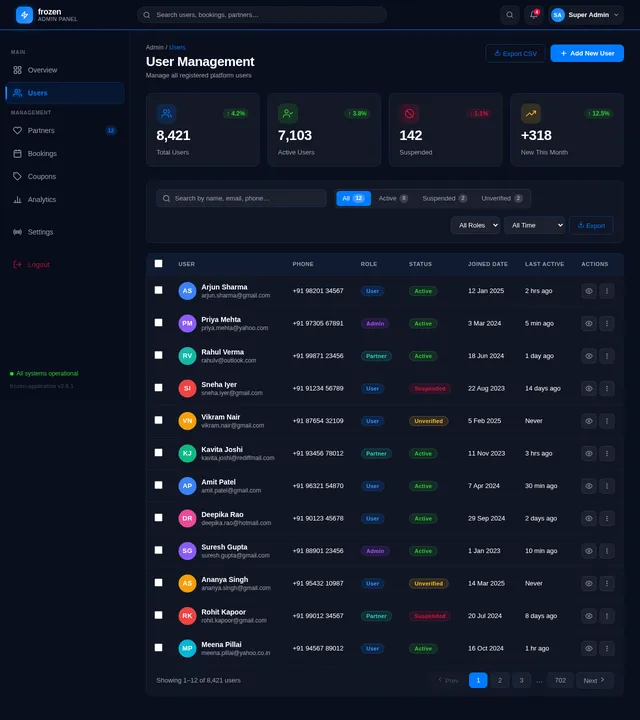Viewport: 640px width, 720px height.
Task: Go to page 2 of users
Action: point(500,680)
